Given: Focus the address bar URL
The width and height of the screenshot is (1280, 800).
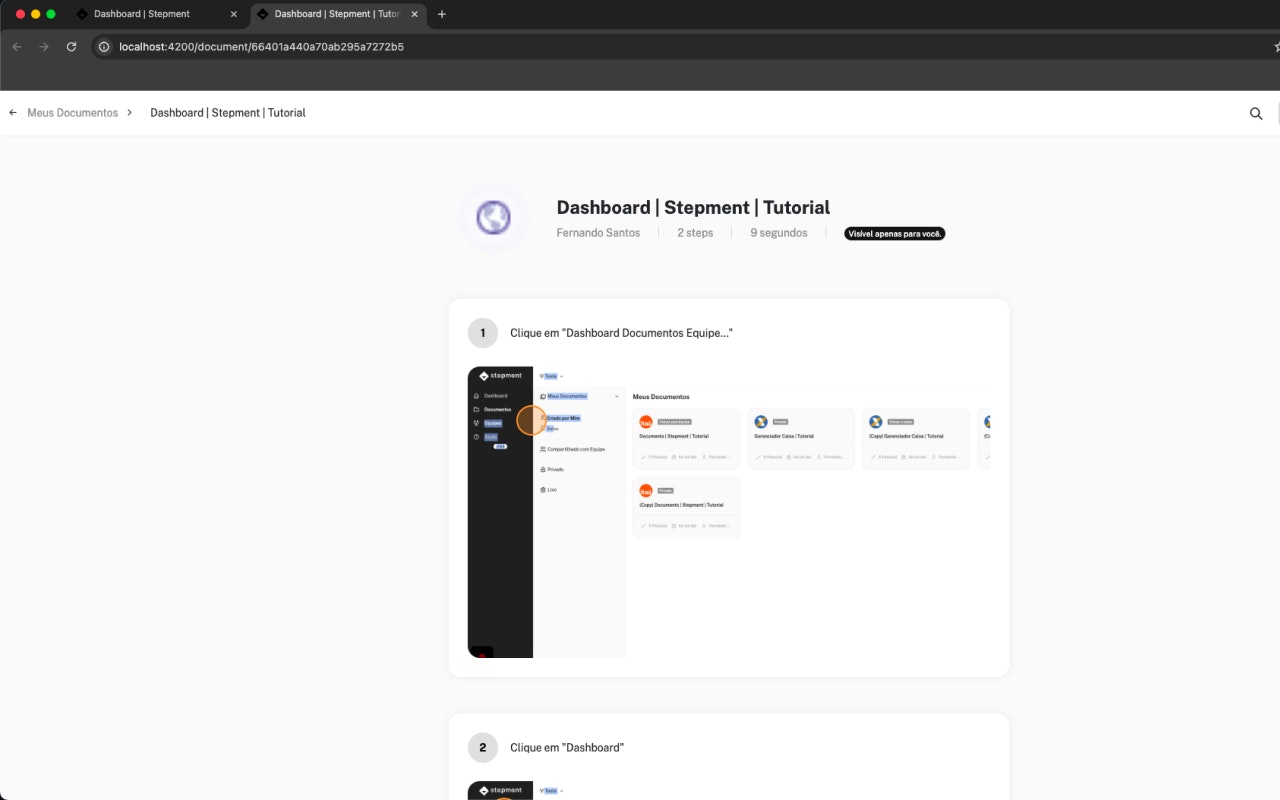Looking at the screenshot, I should (261, 47).
